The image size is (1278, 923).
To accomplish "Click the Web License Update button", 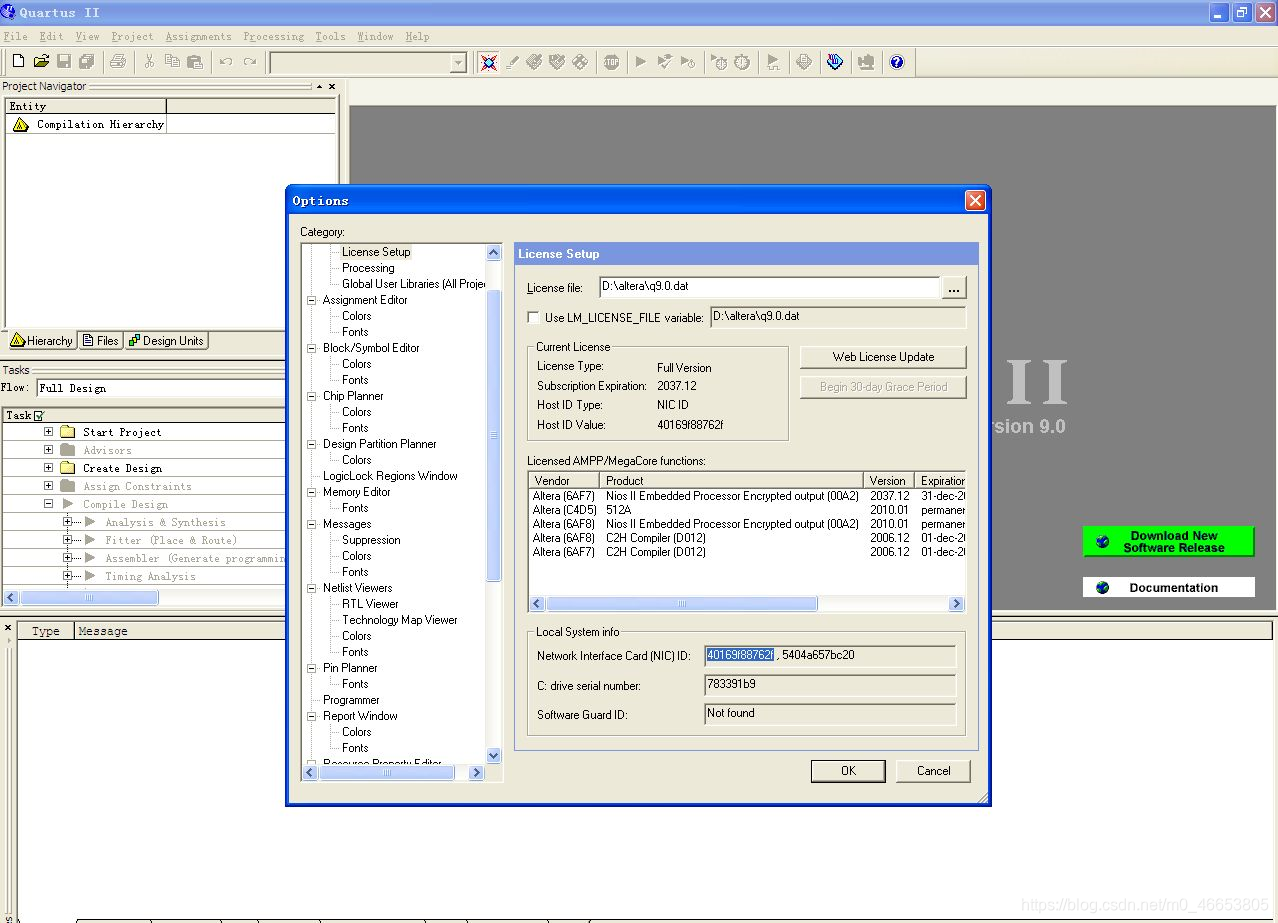I will (x=883, y=357).
